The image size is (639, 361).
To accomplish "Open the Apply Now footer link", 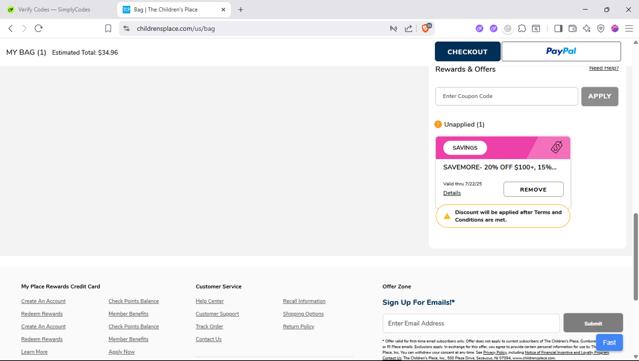I will tap(121, 352).
